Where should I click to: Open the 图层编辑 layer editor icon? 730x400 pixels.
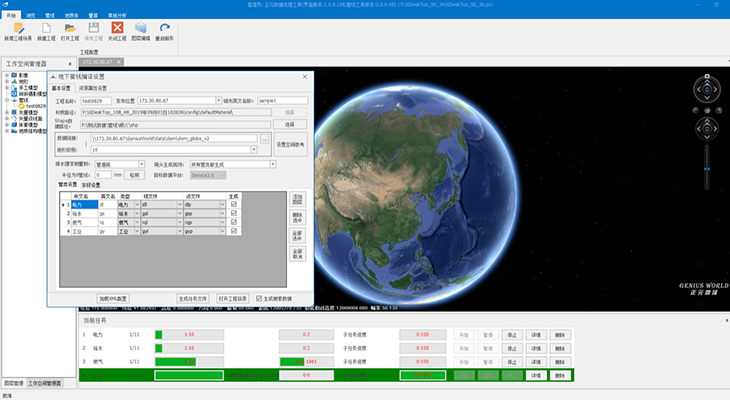coord(141,29)
